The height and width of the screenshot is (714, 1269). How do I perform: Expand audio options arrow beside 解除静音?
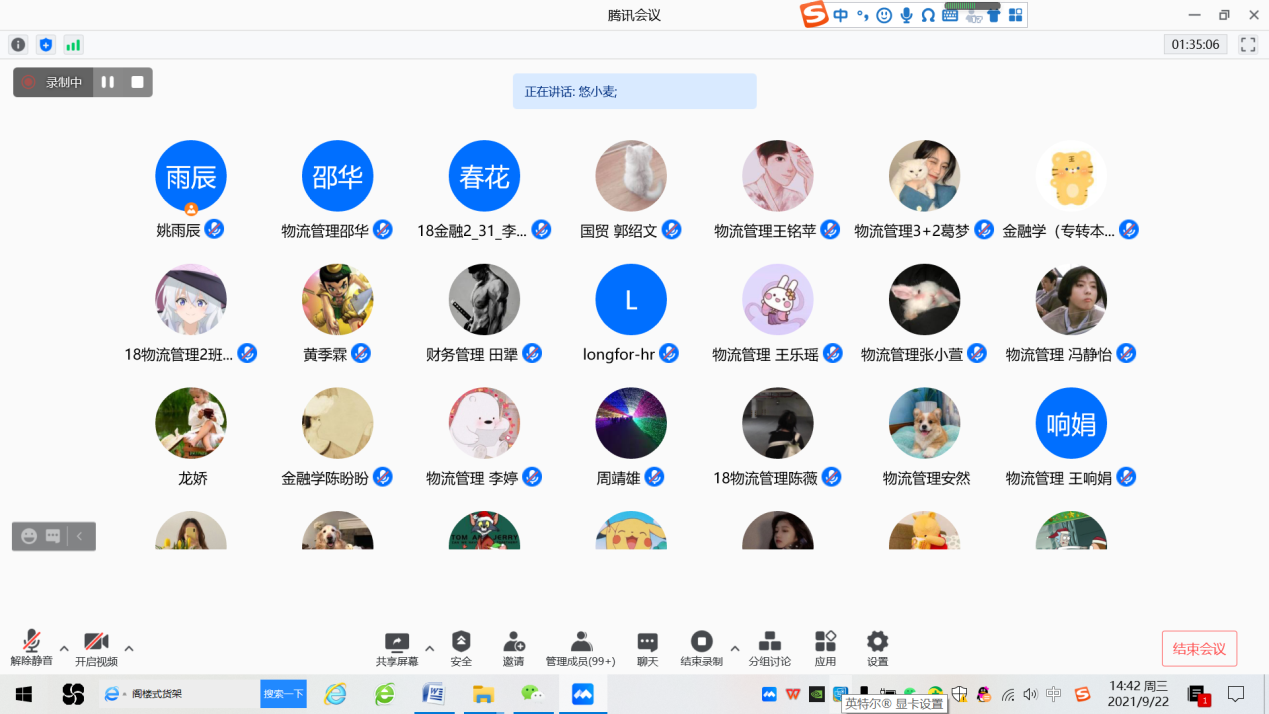[x=64, y=648]
